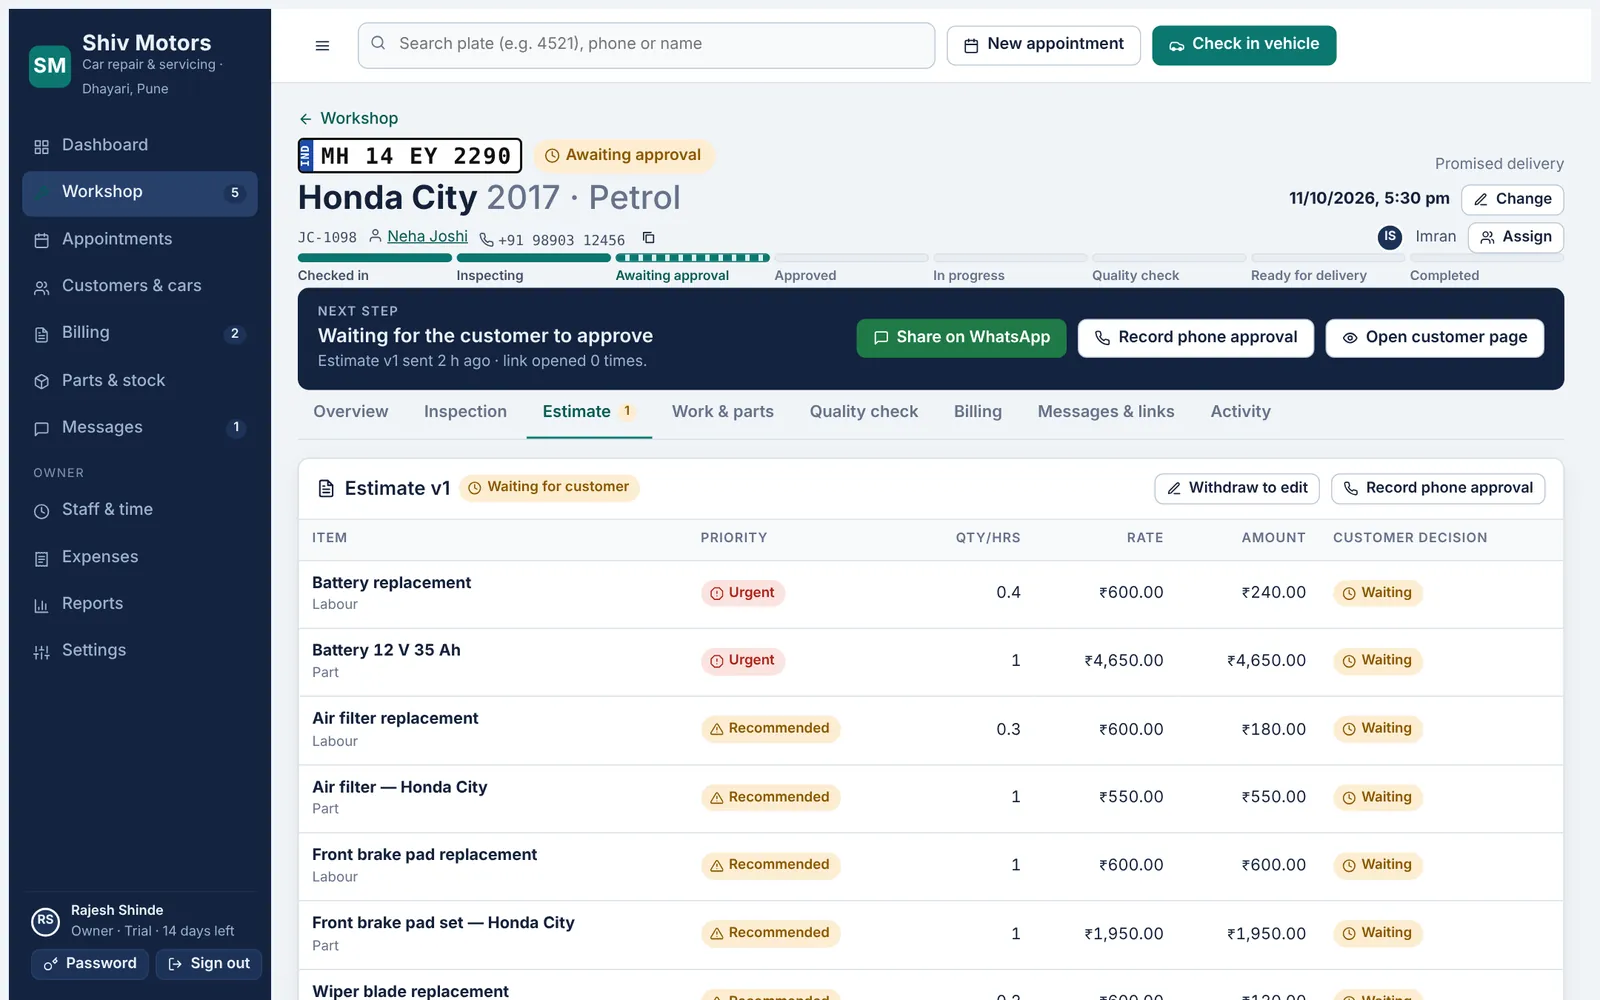
Task: Withdraw estimate to edit
Action: 1237,488
